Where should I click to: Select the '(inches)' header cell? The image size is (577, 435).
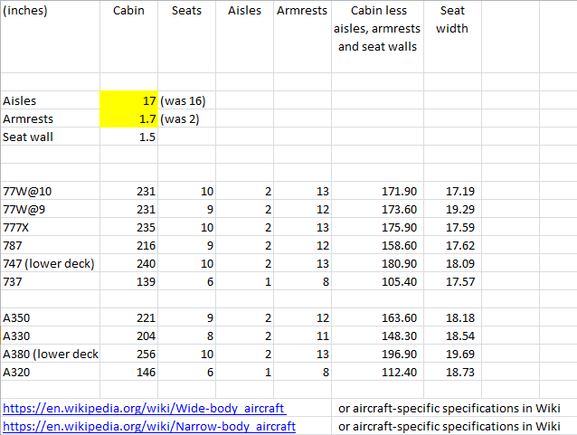coord(50,36)
